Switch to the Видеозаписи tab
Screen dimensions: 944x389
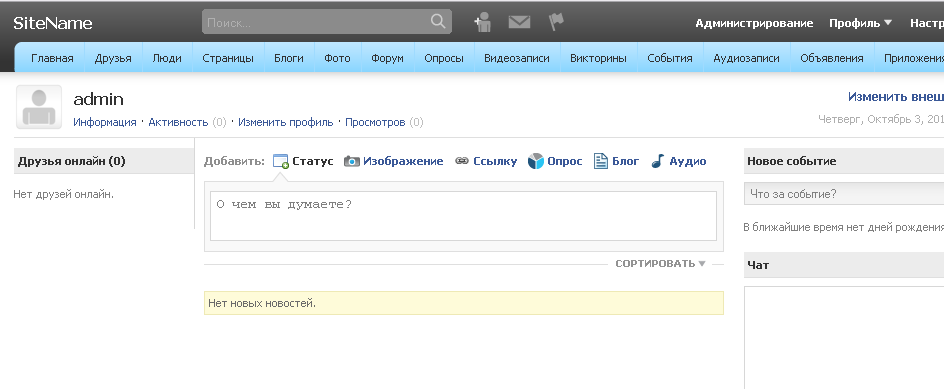(517, 58)
